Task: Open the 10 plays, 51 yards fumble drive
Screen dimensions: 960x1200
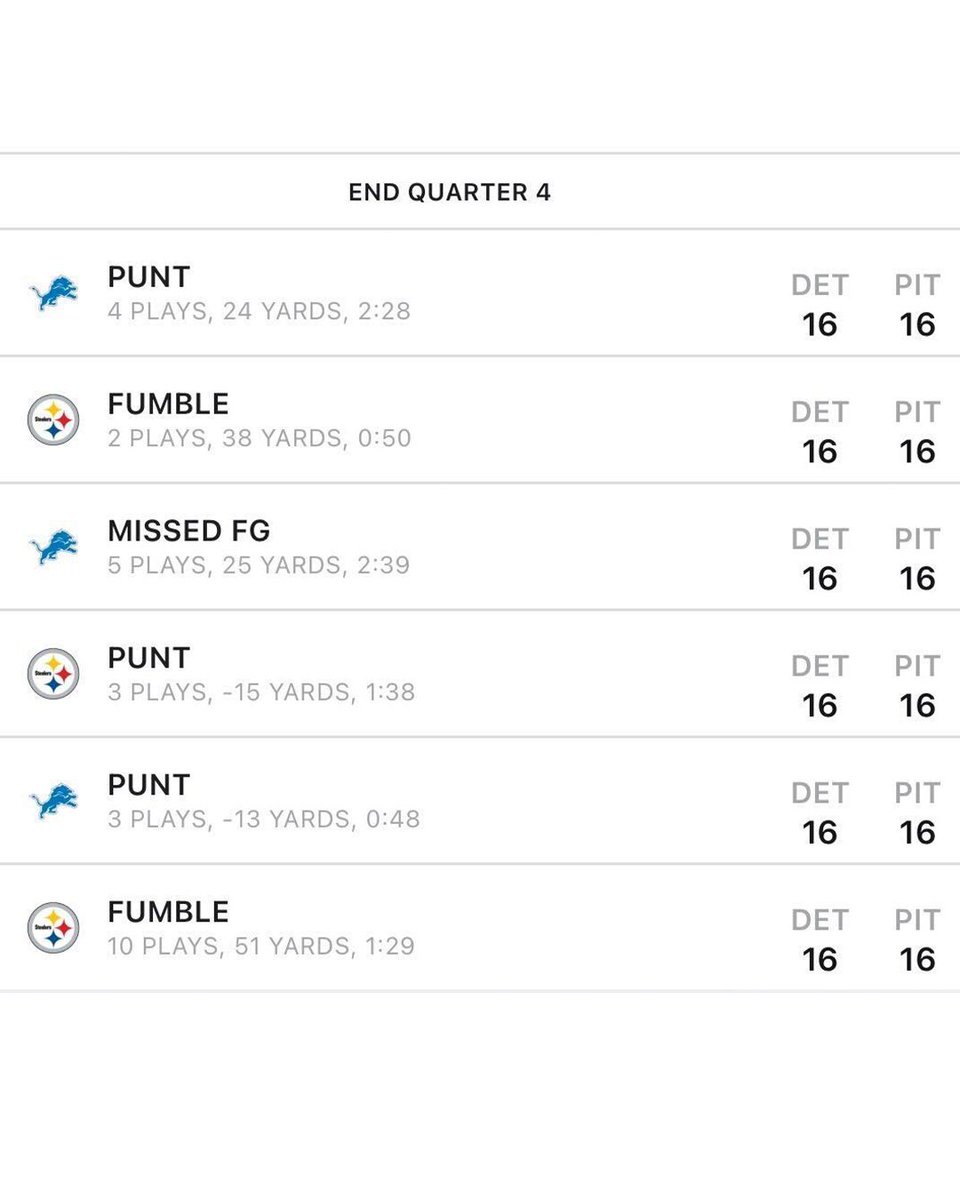Action: (x=480, y=928)
